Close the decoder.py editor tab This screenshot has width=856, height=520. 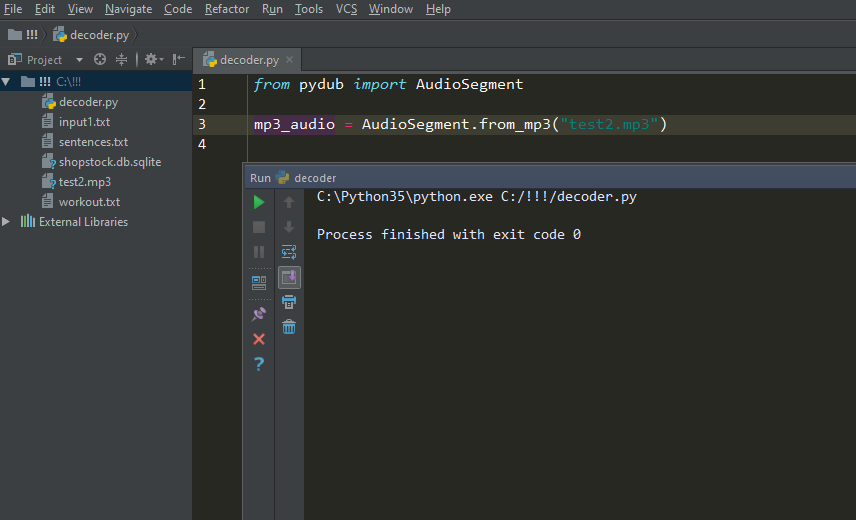coord(289,60)
